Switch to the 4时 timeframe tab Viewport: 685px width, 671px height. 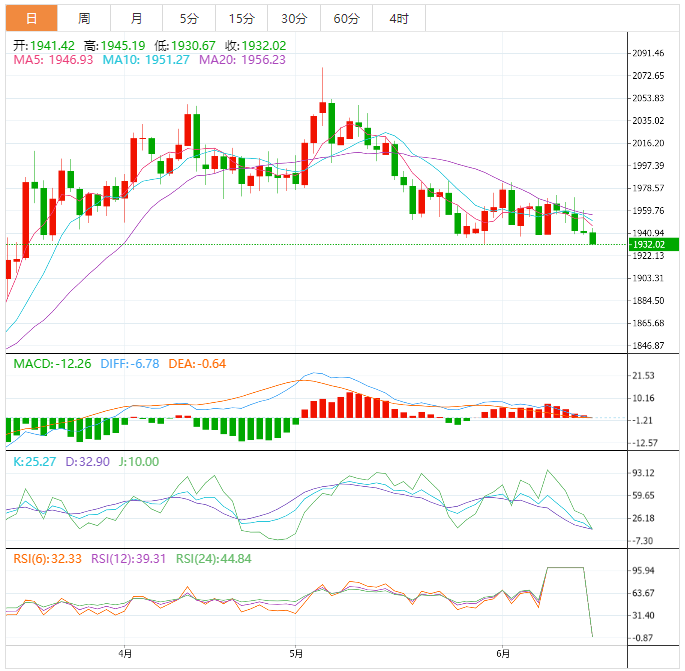tap(398, 18)
